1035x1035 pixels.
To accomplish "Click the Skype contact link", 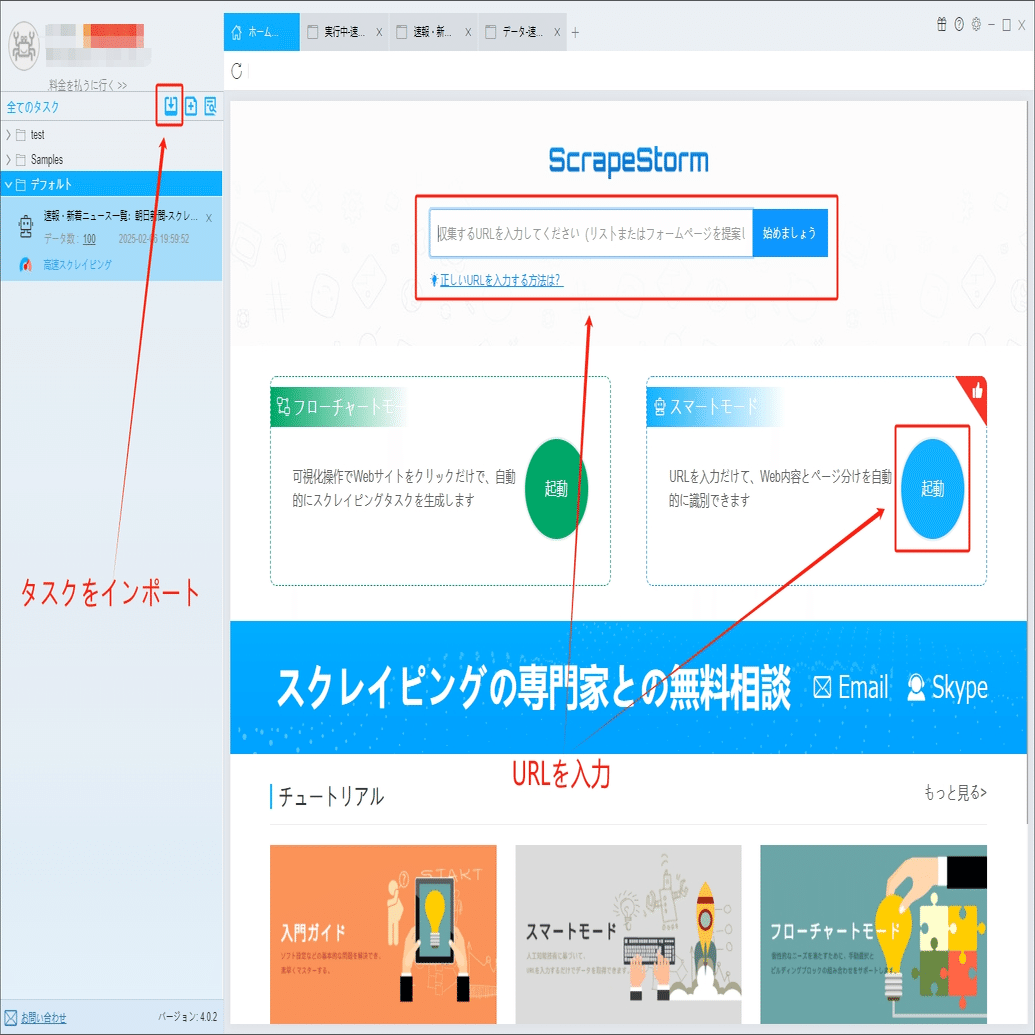I will (x=947, y=687).
